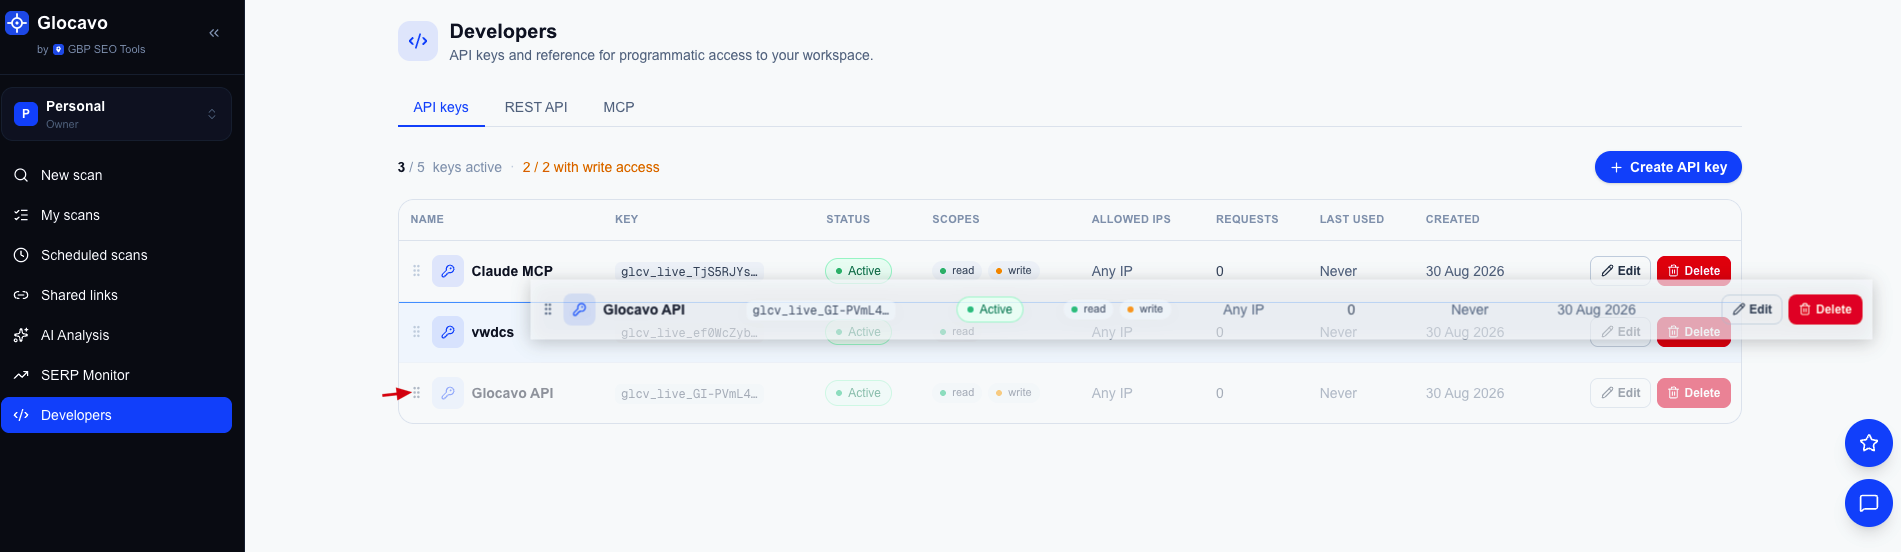Click the Shared links chain icon

(21, 295)
